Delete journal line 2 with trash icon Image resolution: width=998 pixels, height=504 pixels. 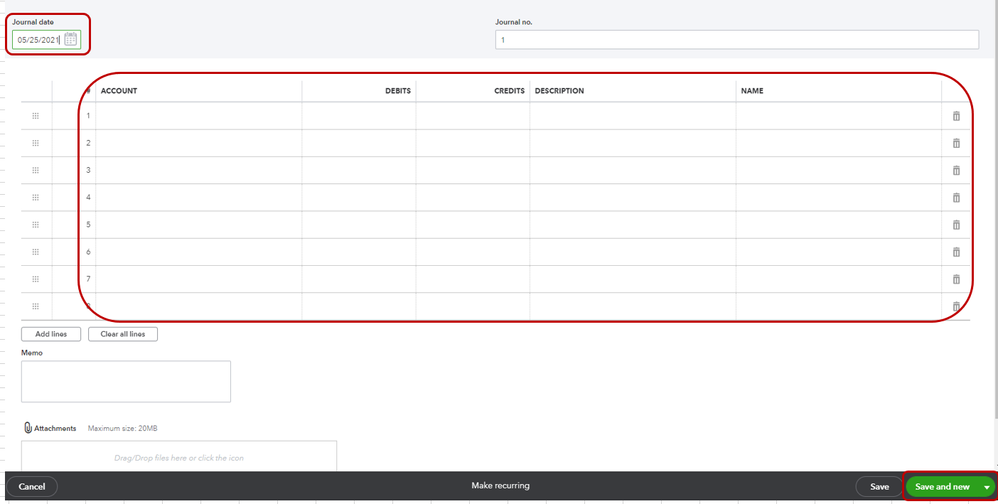point(956,143)
